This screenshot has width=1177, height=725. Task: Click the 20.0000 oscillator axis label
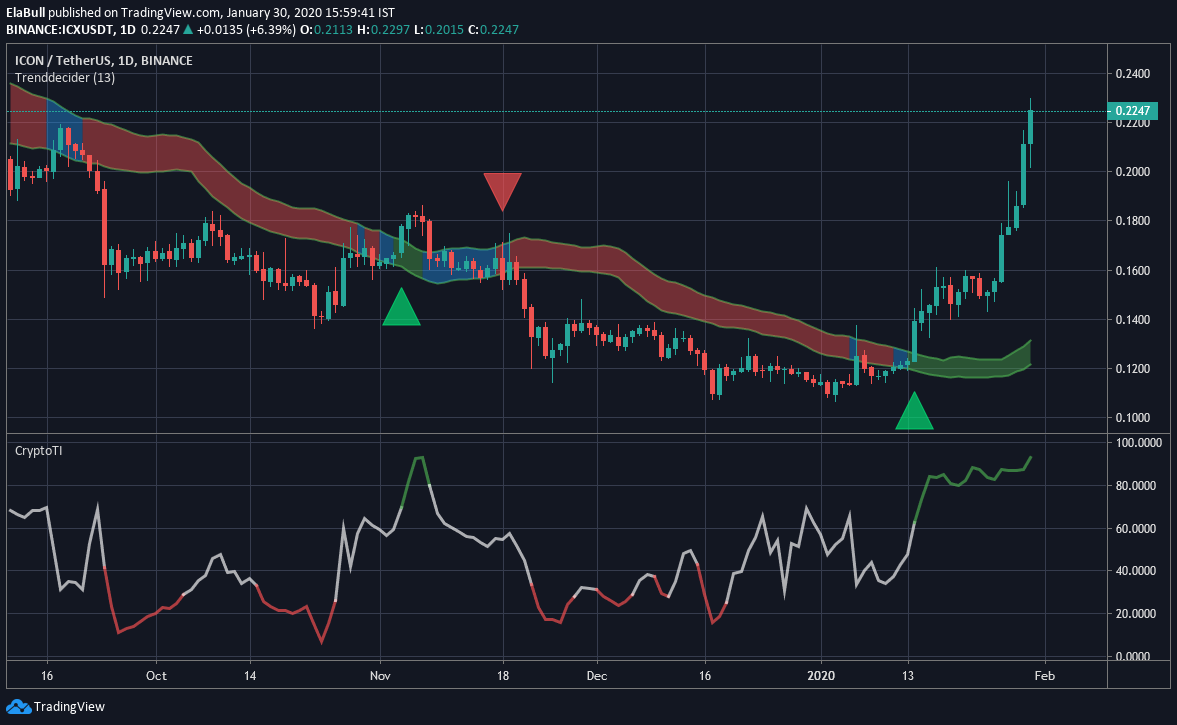pos(1135,613)
